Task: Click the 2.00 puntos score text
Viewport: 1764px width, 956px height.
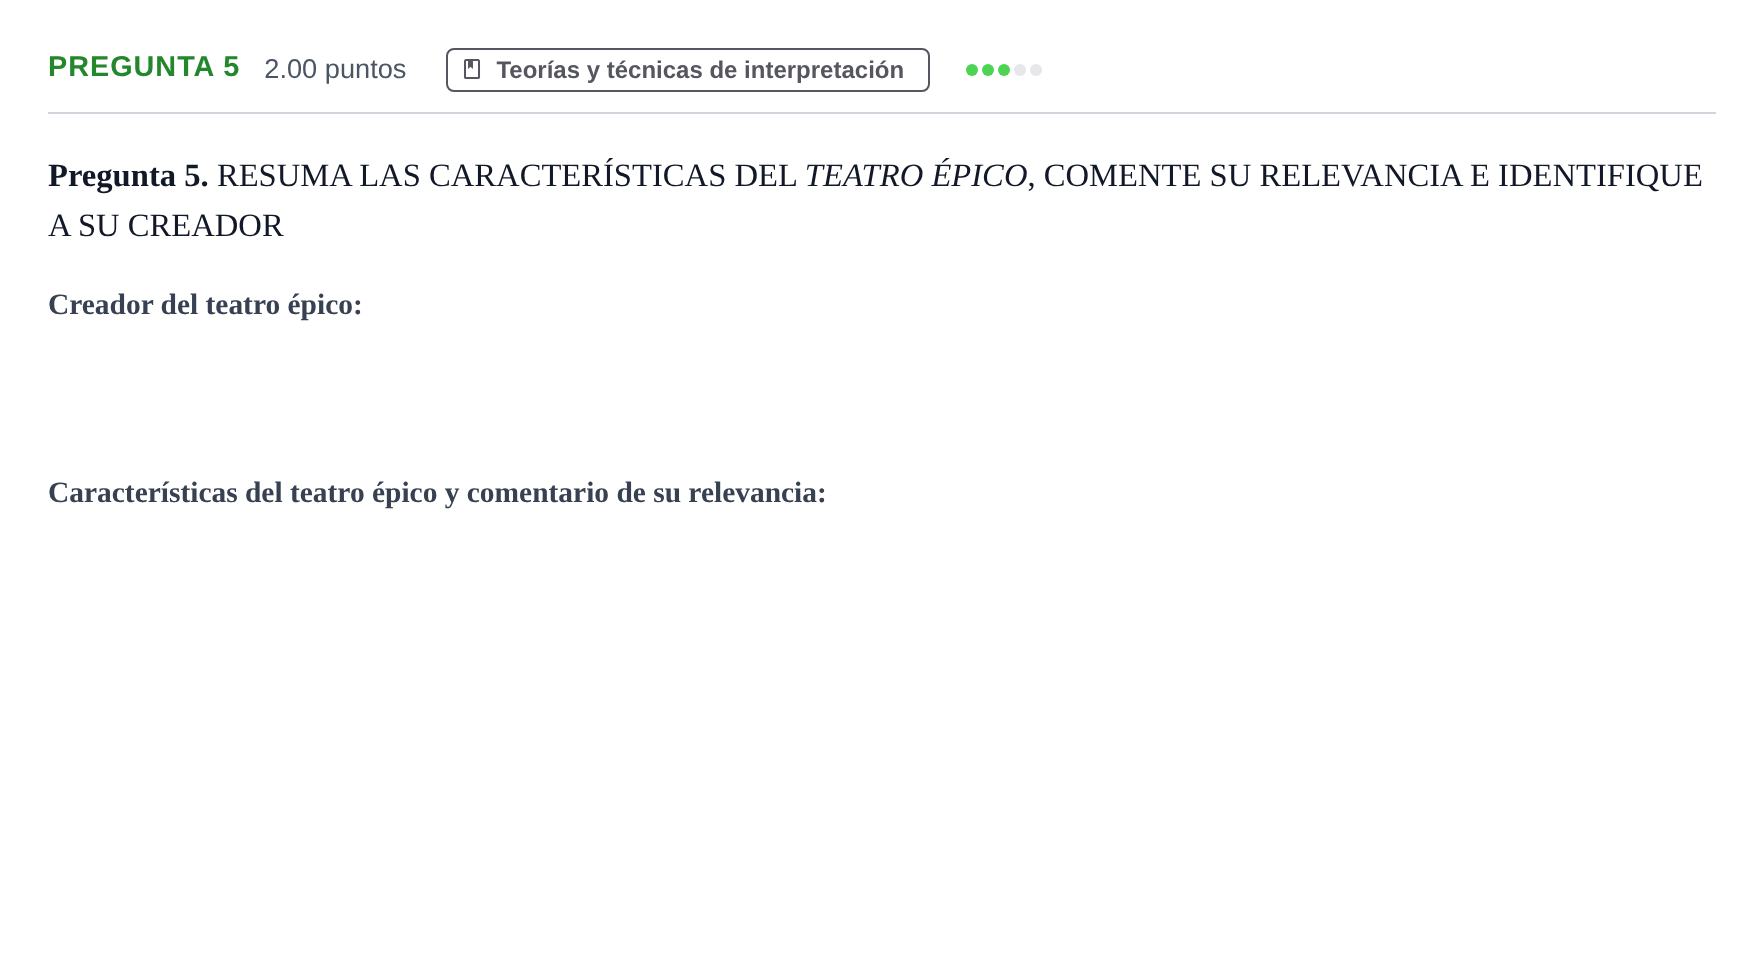Action: [335, 69]
